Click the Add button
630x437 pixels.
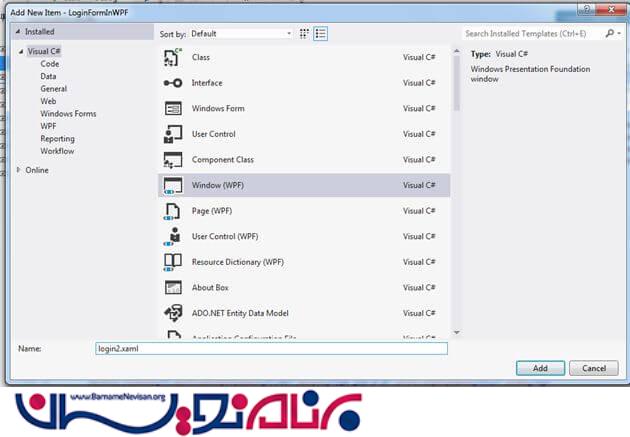[540, 368]
